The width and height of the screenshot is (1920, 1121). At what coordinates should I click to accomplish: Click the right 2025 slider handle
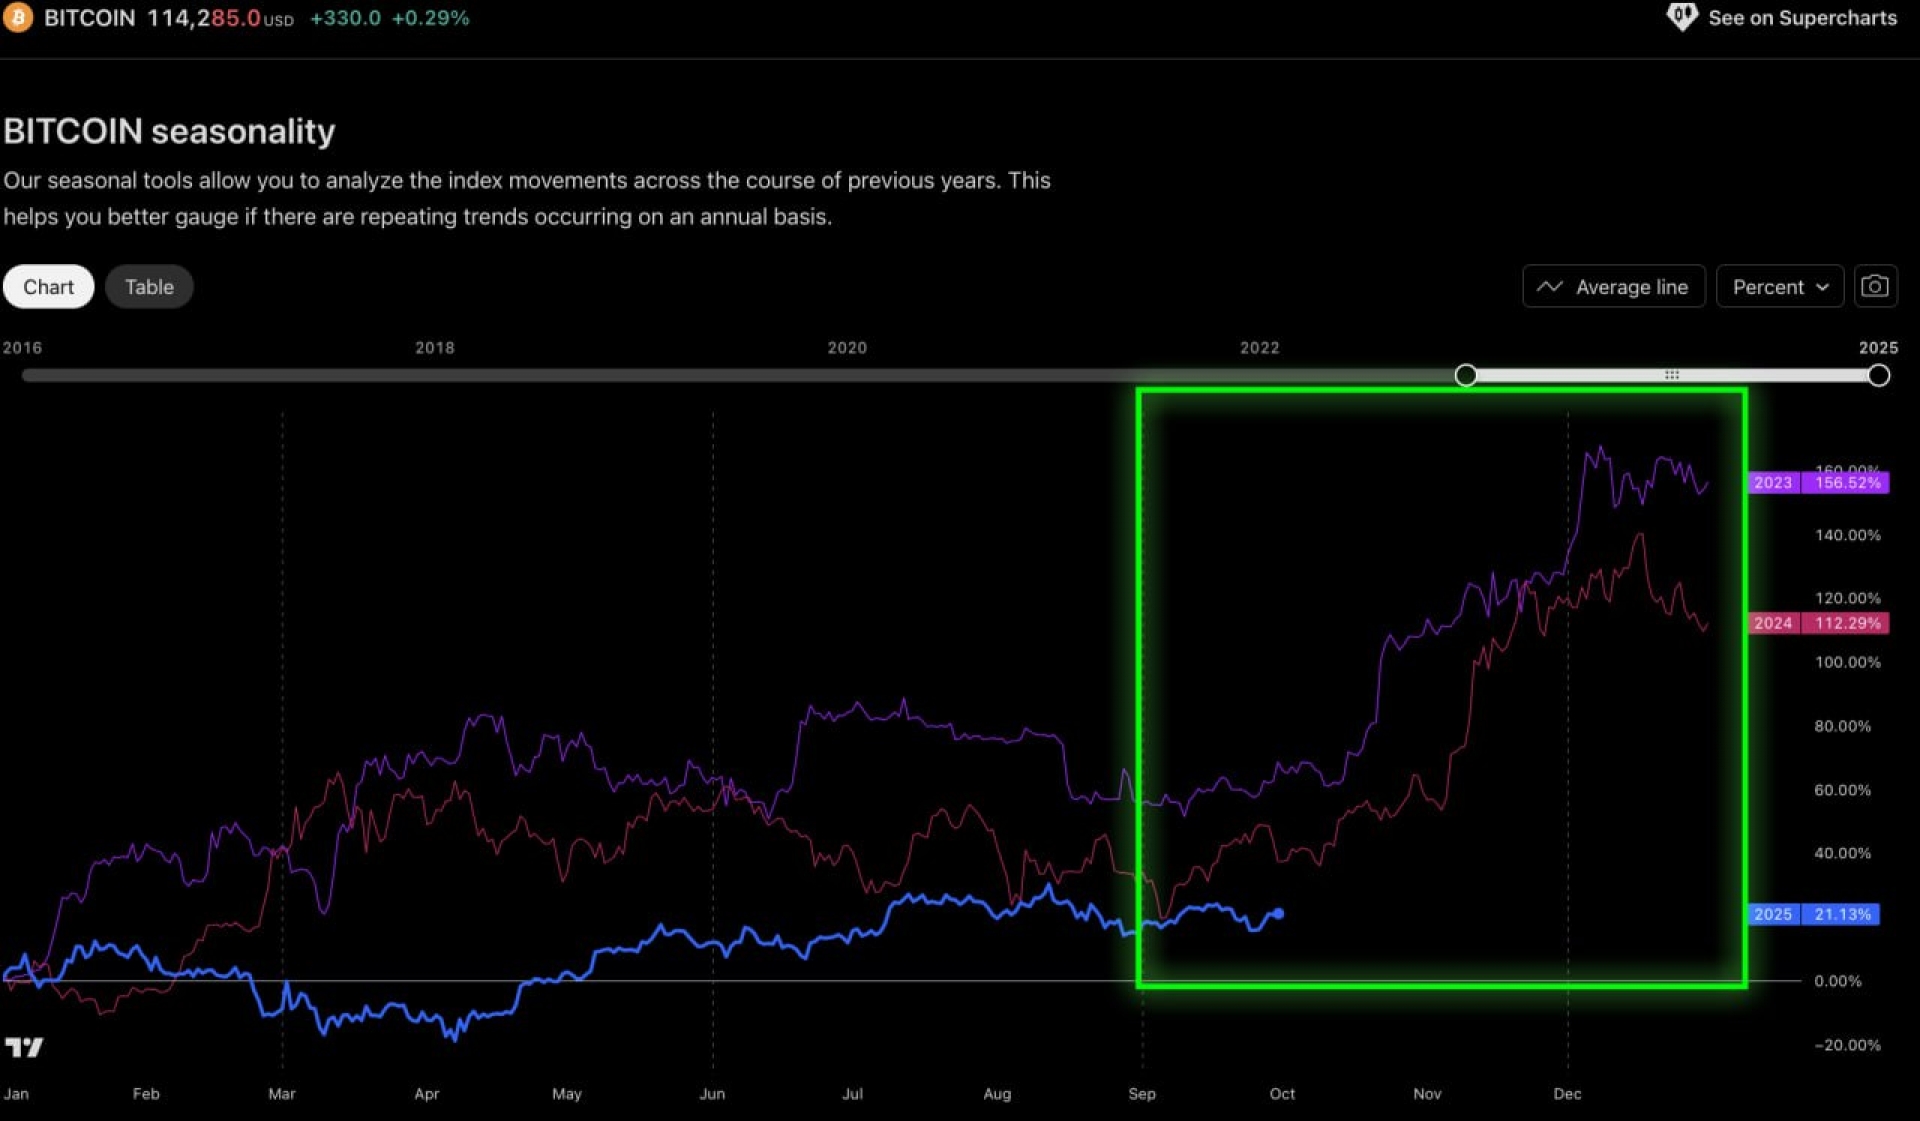tap(1878, 375)
